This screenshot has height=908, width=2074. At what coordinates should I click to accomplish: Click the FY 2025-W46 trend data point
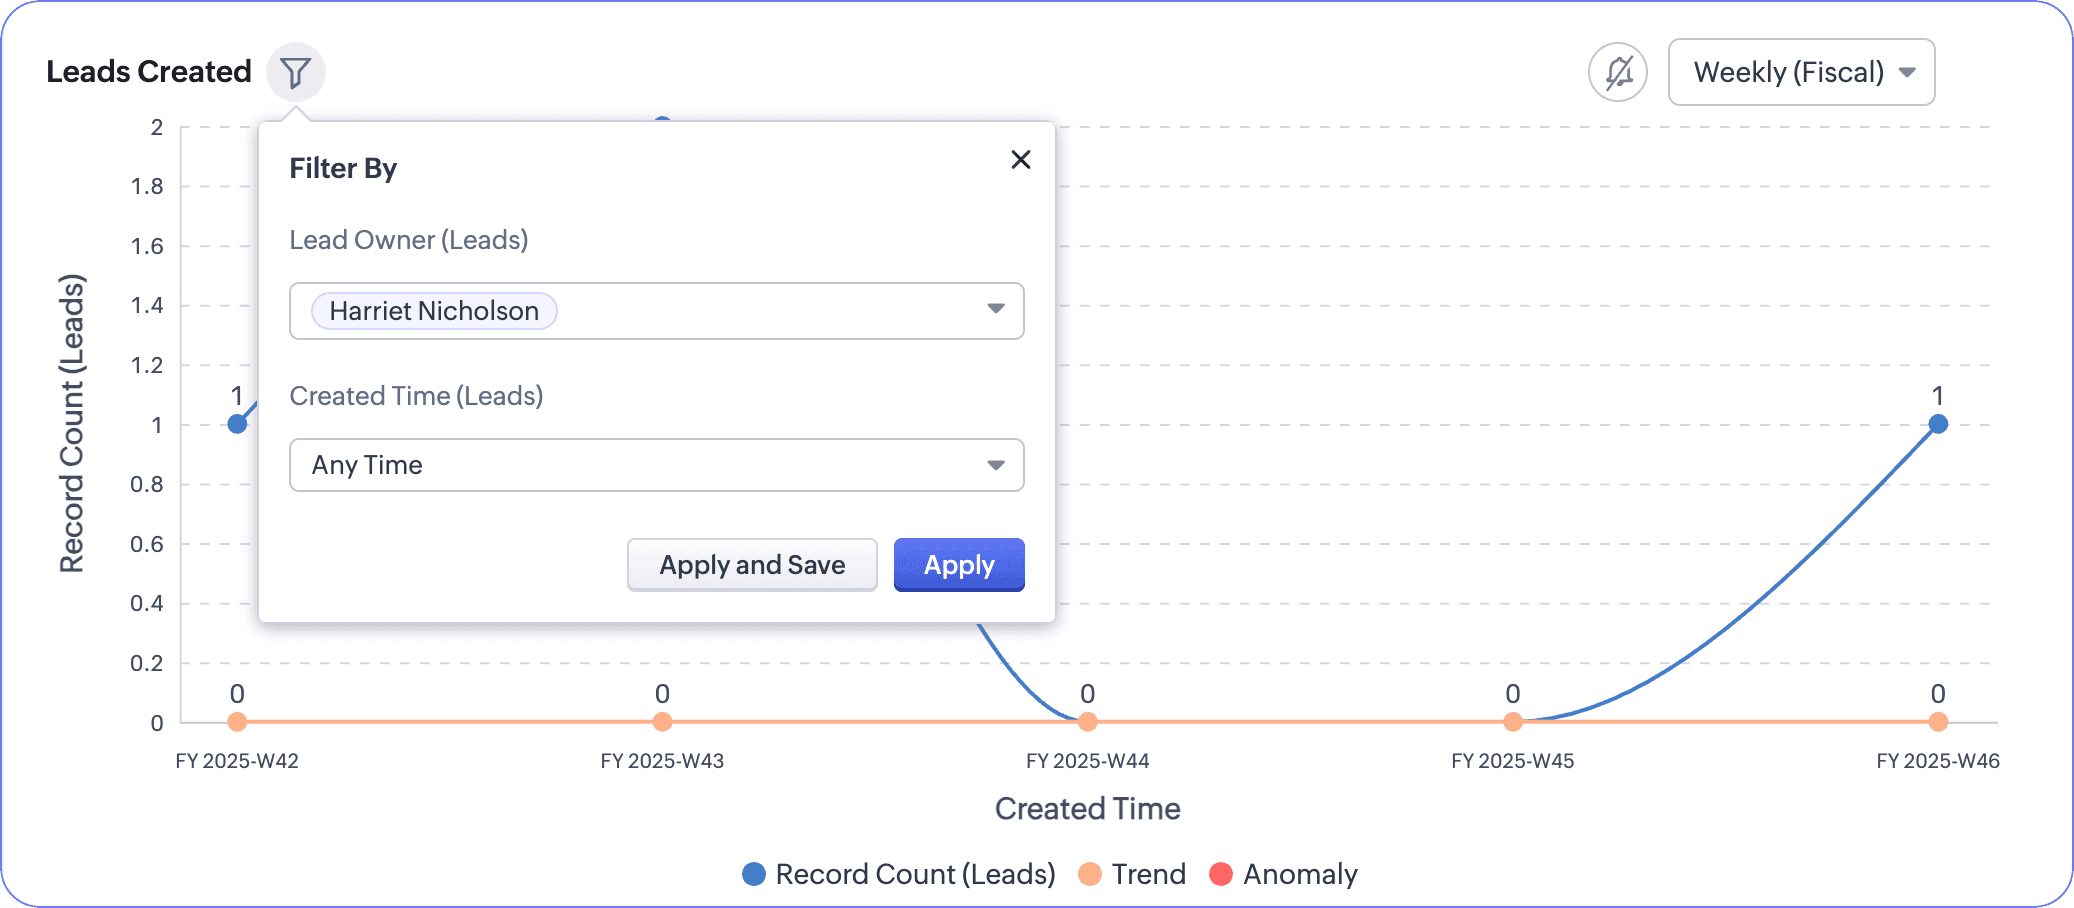click(1937, 722)
